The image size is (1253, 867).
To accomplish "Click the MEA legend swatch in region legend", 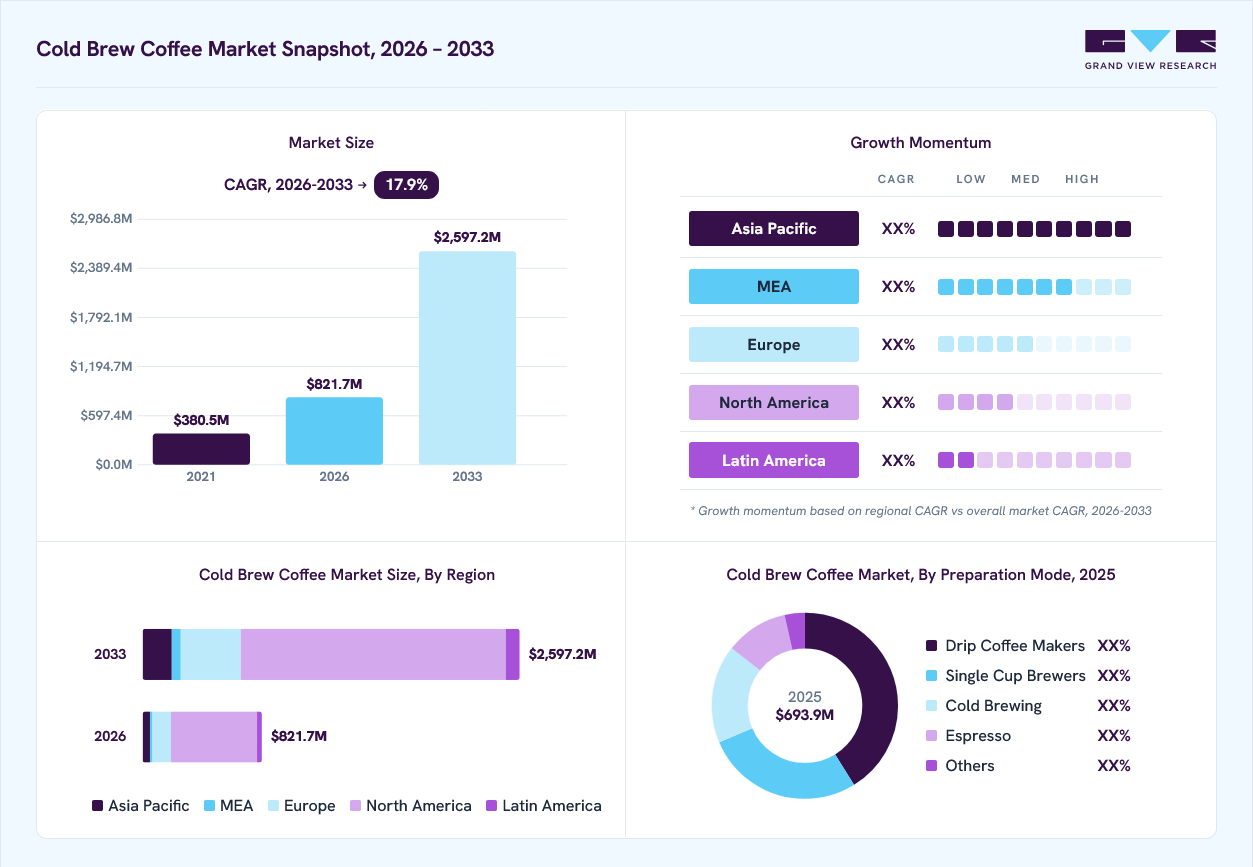I will point(209,806).
